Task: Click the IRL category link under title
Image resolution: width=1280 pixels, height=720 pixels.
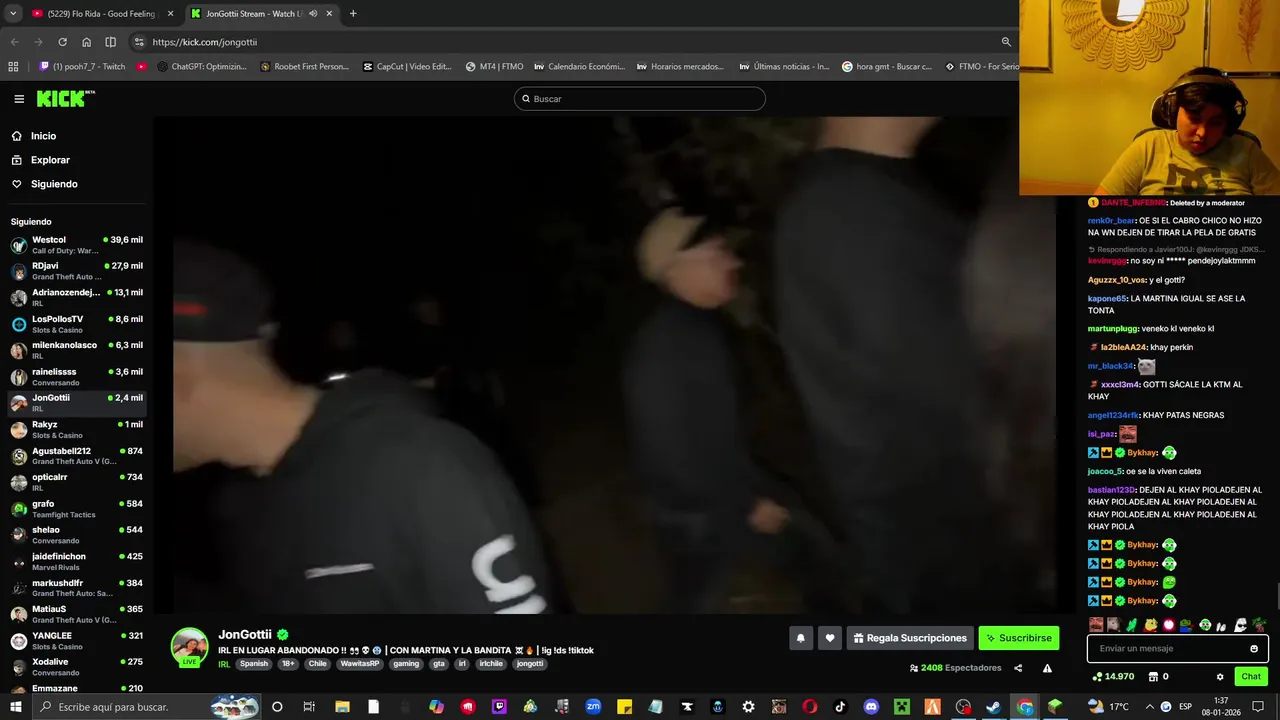Action: (224, 664)
